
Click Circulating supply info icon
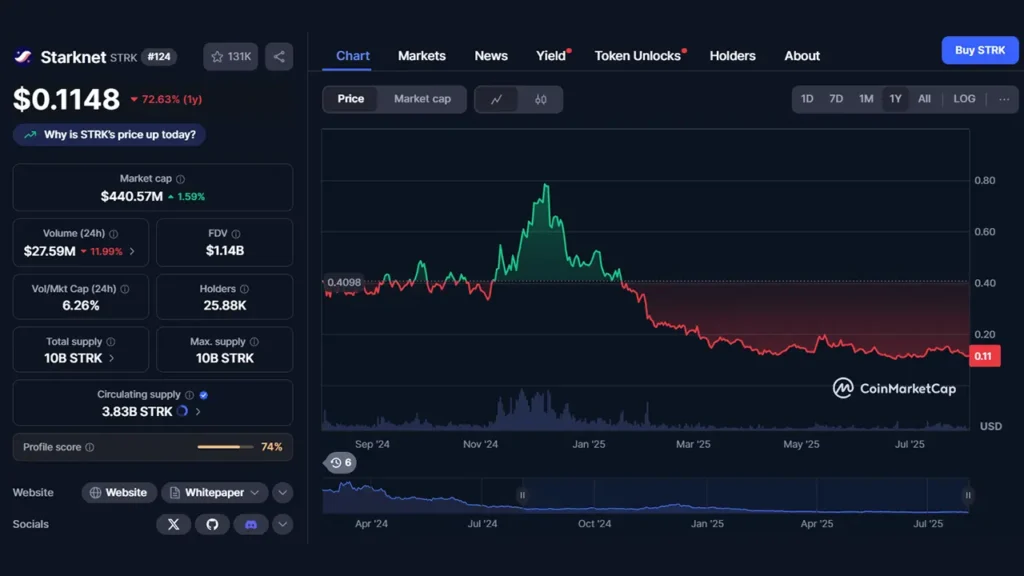click(189, 395)
